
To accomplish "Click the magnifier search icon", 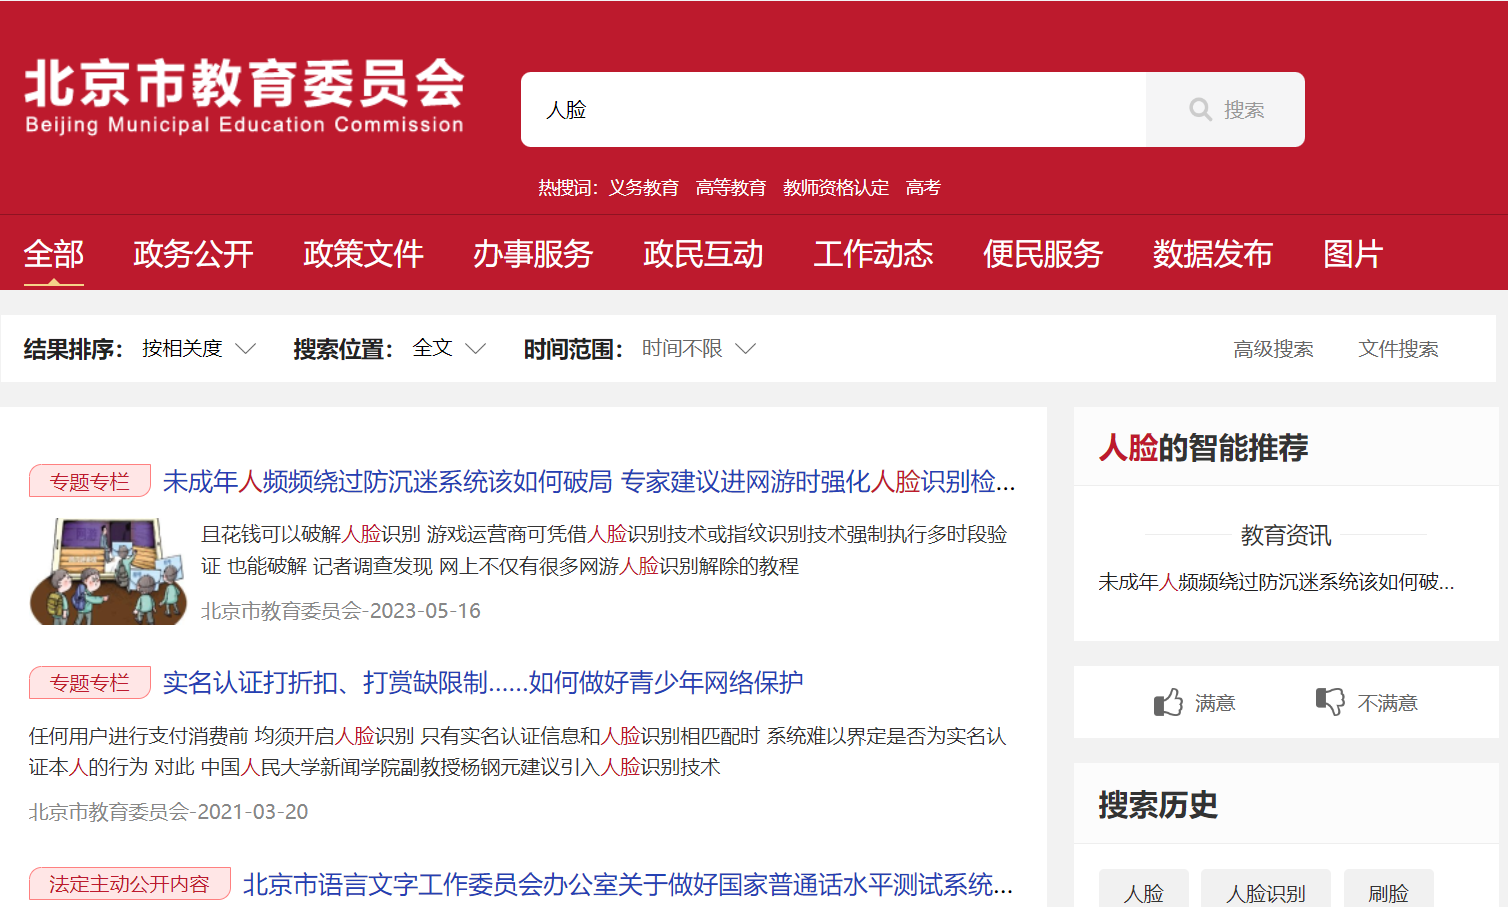I will 1200,110.
